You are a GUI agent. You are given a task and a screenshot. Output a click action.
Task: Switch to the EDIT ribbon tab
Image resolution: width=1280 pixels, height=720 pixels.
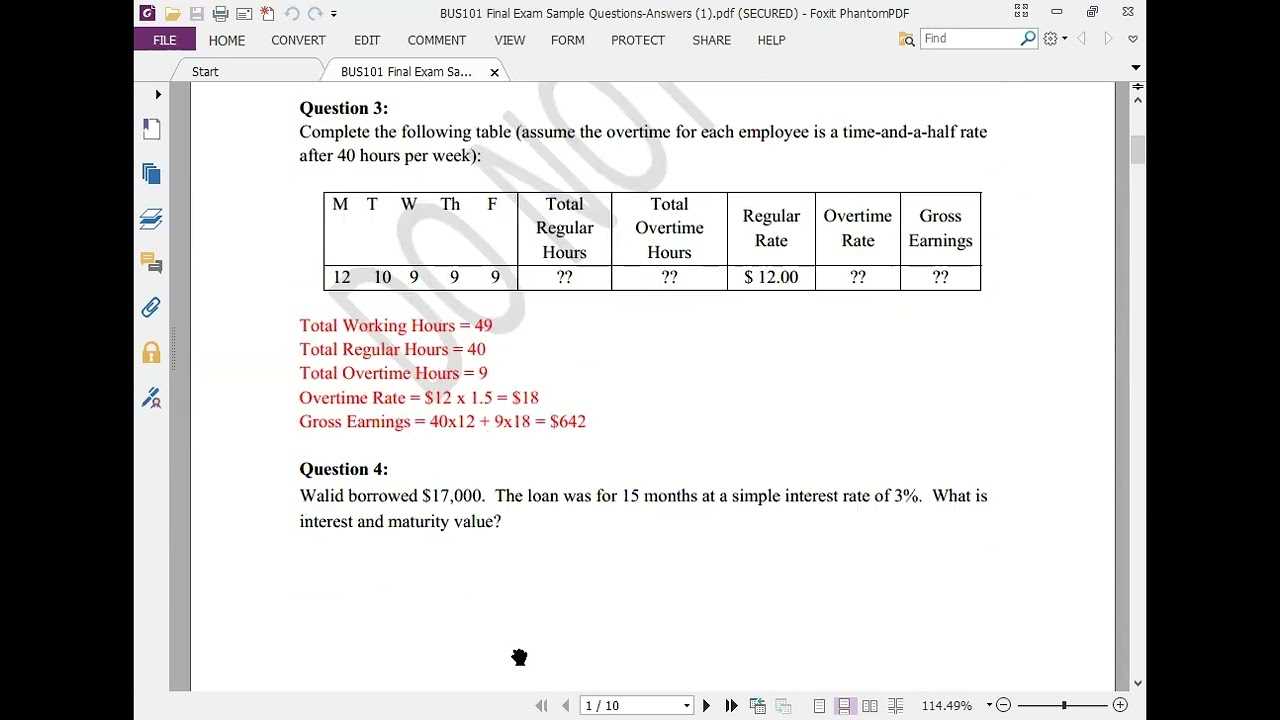point(367,40)
